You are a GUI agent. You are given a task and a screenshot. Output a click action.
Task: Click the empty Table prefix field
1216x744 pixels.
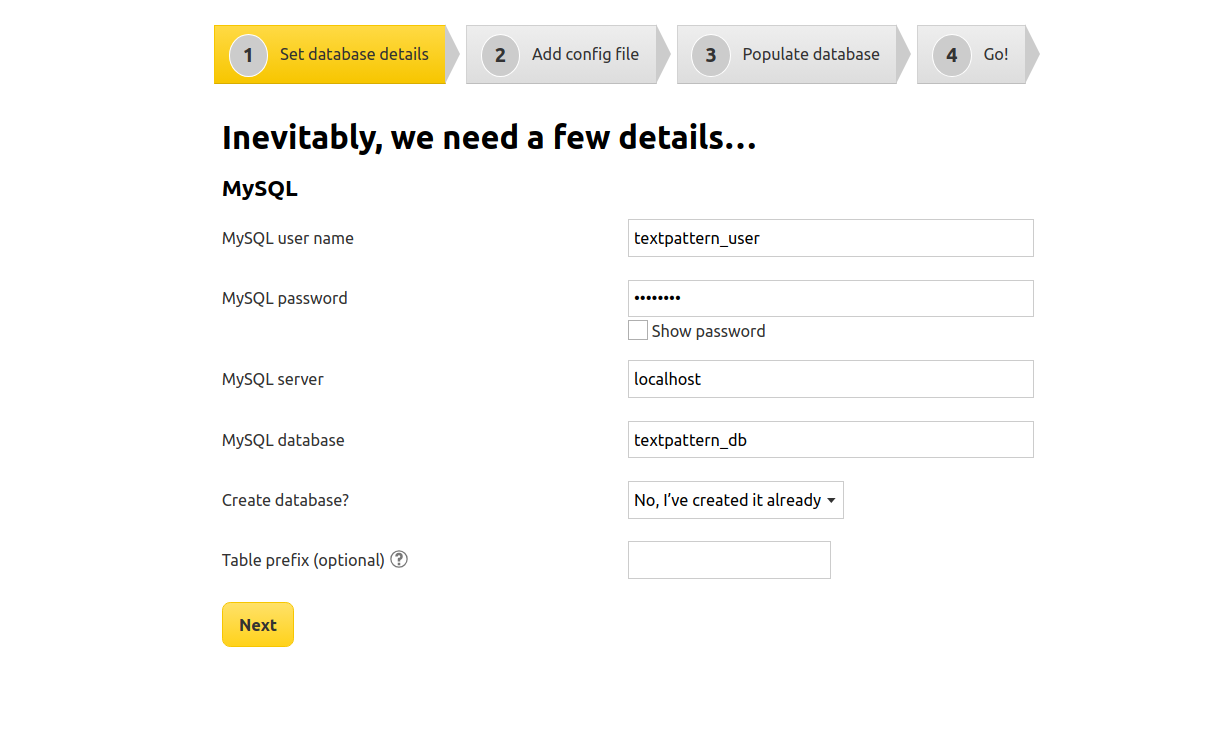[729, 560]
